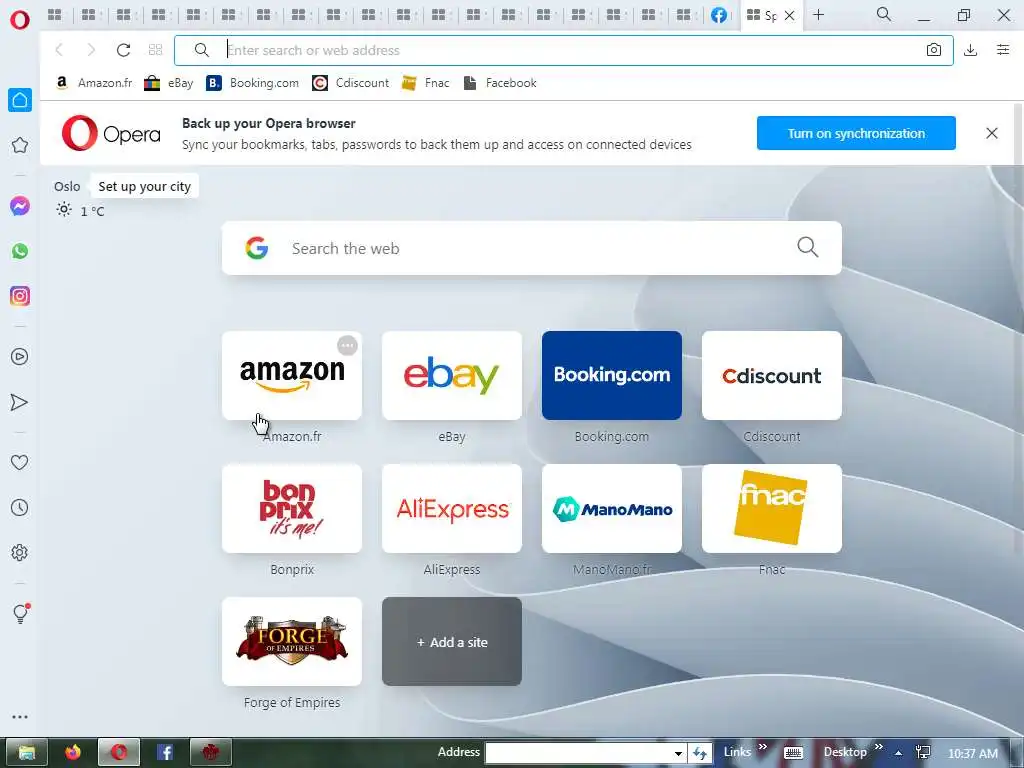Open sidebar setup three-dots menu

pos(20,717)
